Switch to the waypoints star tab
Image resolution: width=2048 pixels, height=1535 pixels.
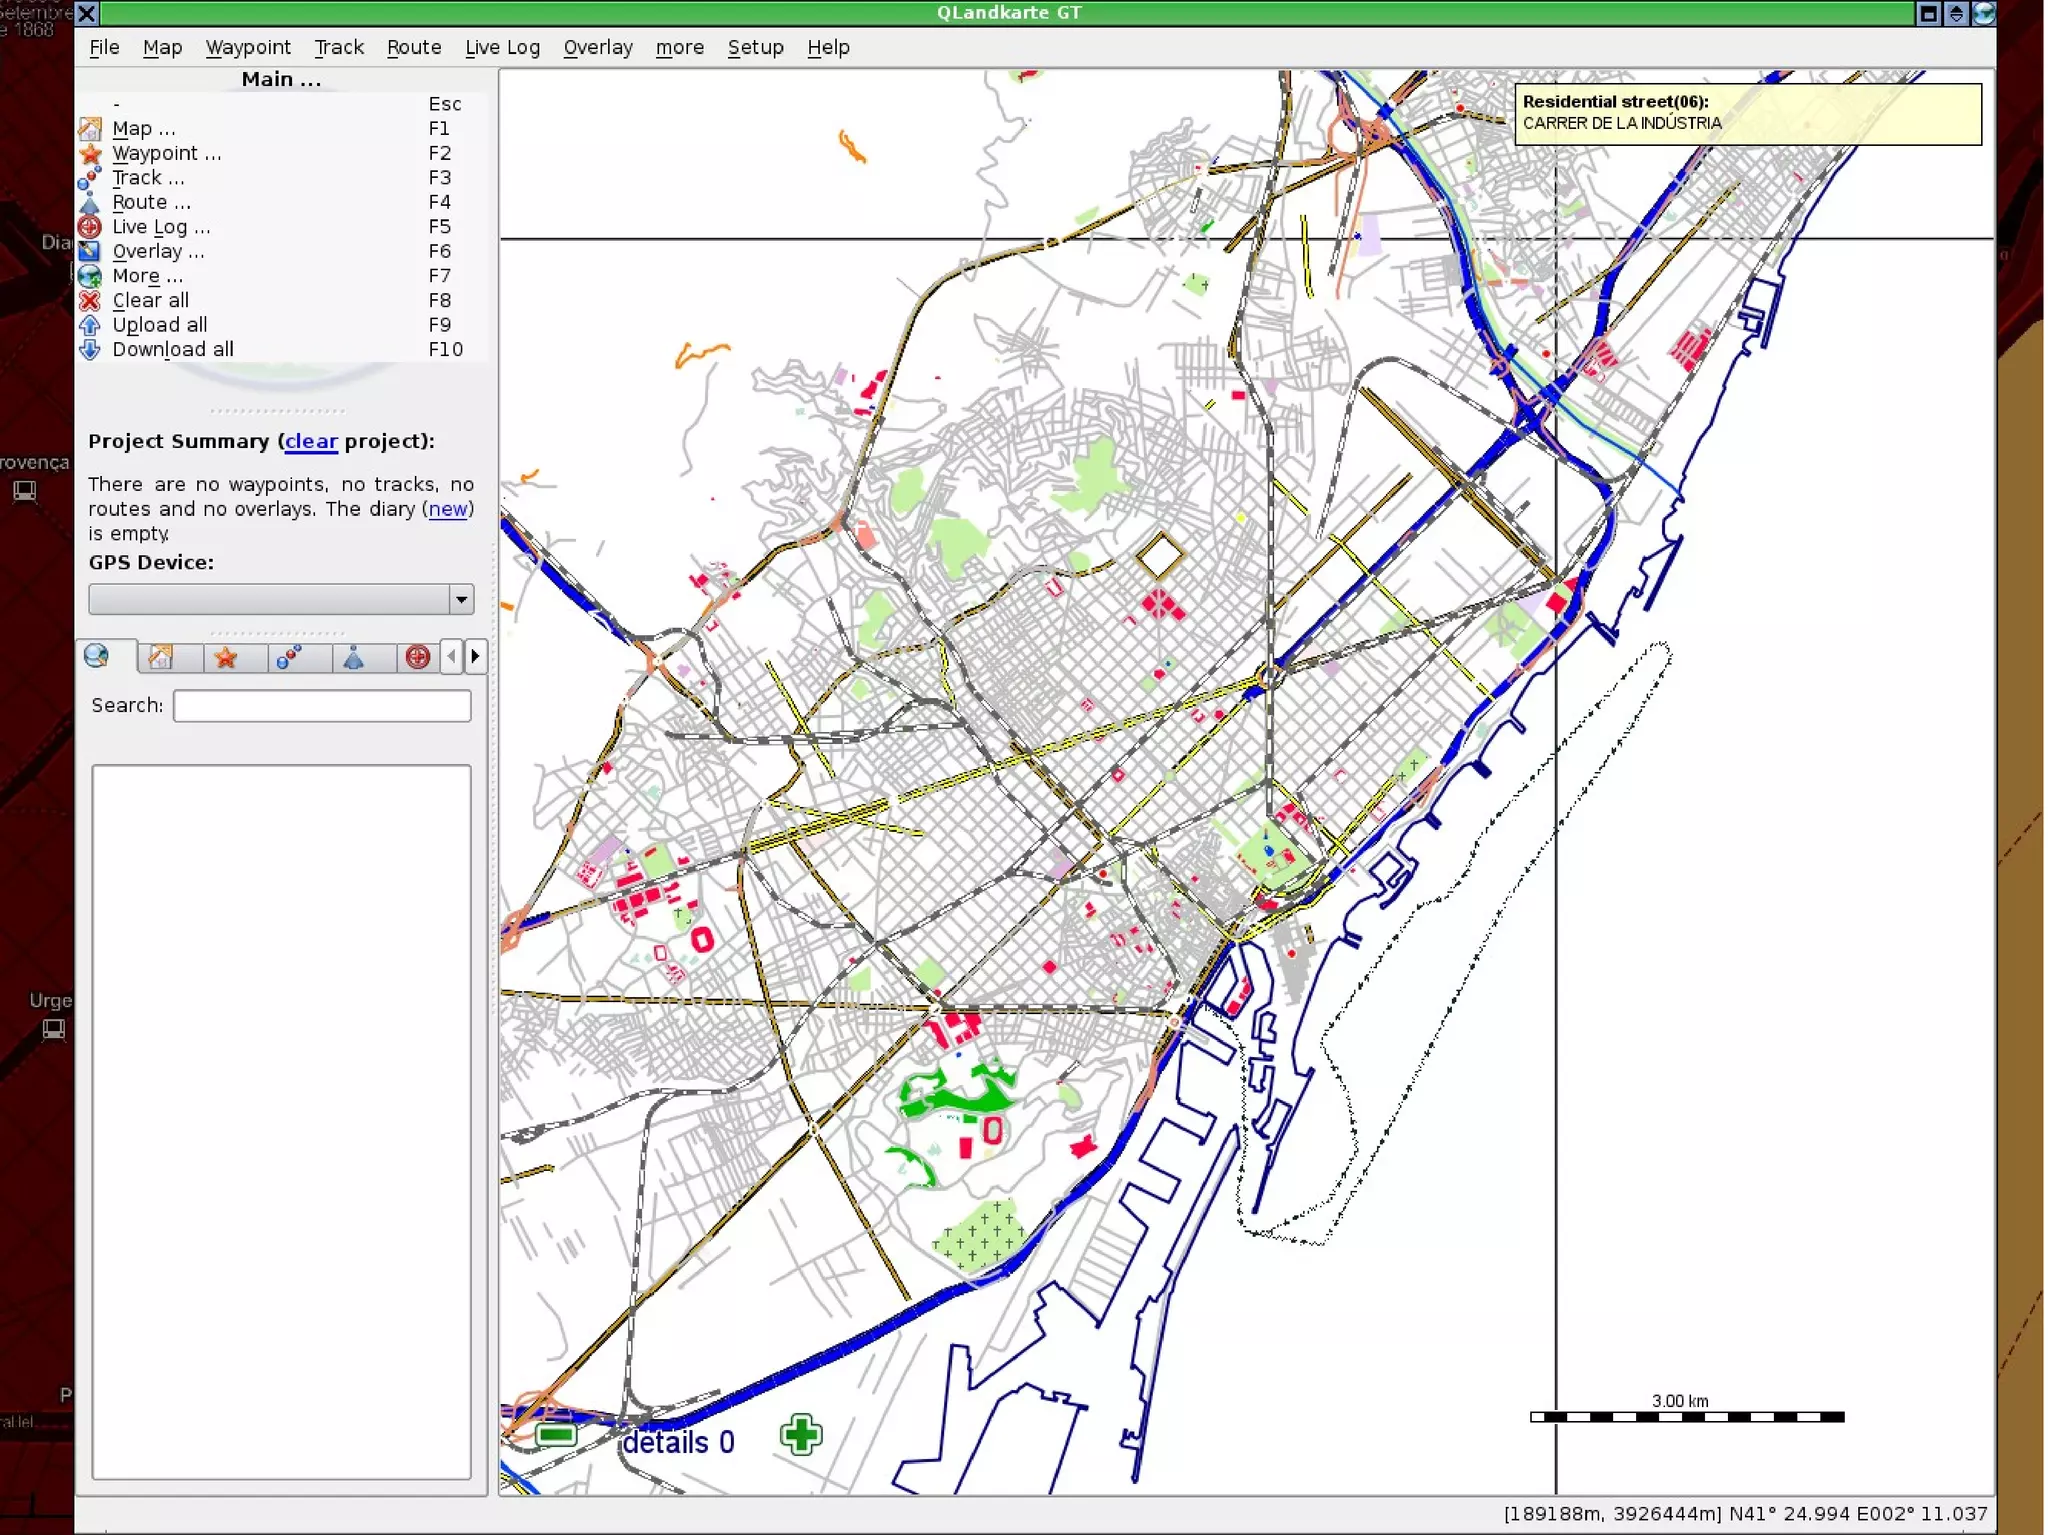point(226,657)
